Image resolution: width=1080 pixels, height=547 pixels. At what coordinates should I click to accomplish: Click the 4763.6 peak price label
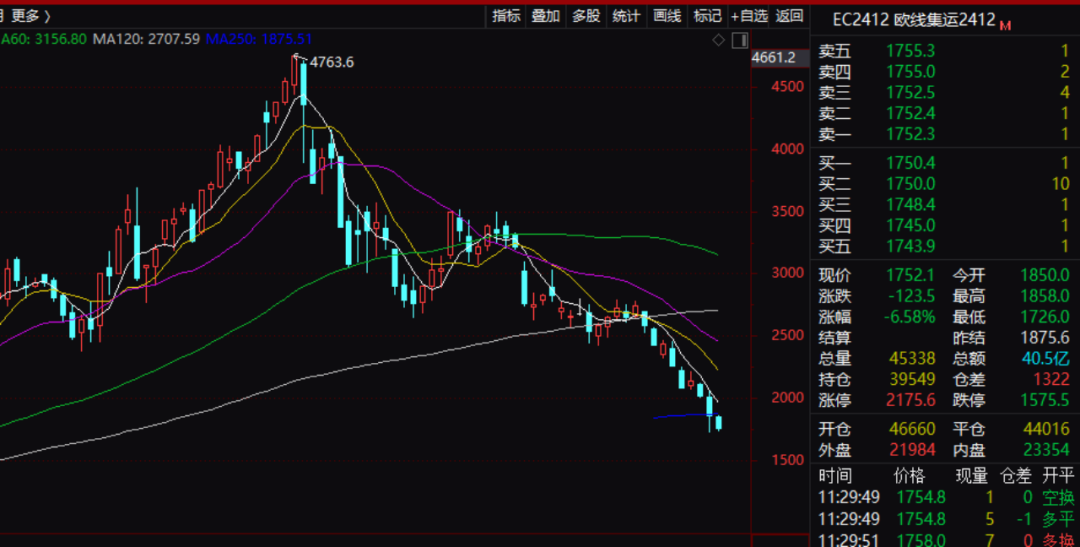(x=332, y=62)
